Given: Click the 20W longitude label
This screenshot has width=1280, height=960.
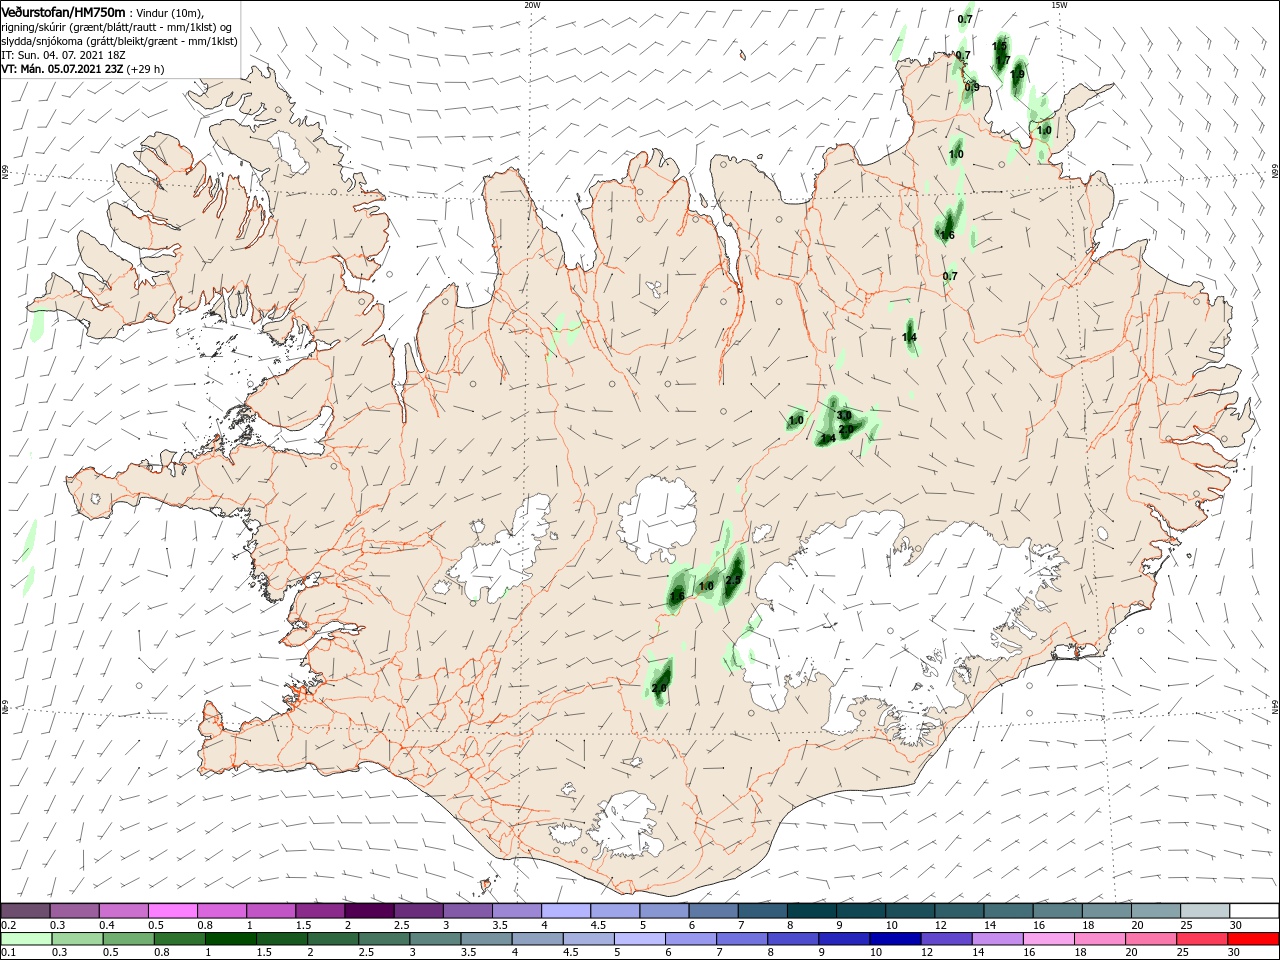Looking at the screenshot, I should (531, 5).
